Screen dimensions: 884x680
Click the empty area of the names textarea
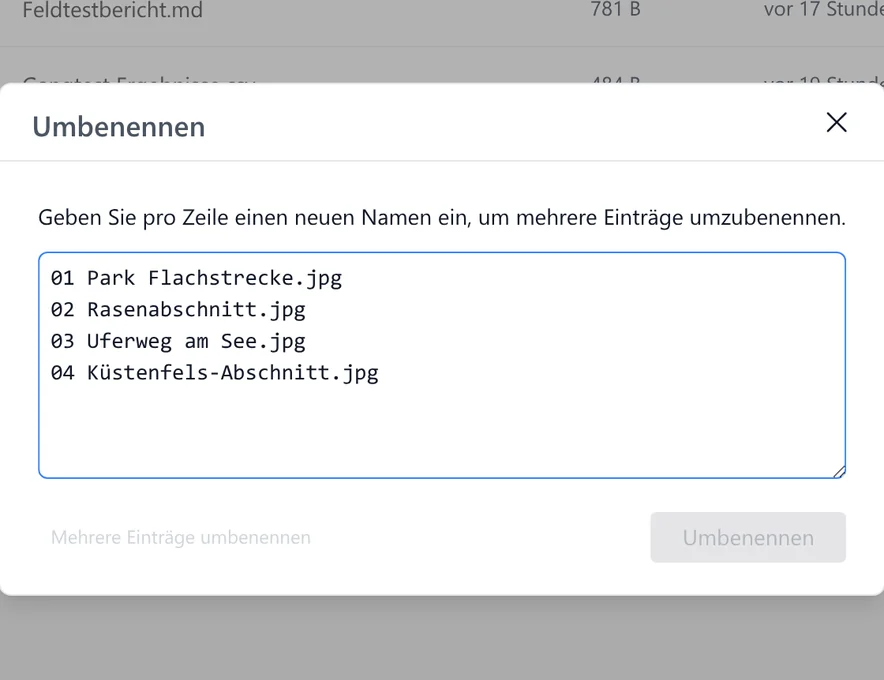point(442,431)
